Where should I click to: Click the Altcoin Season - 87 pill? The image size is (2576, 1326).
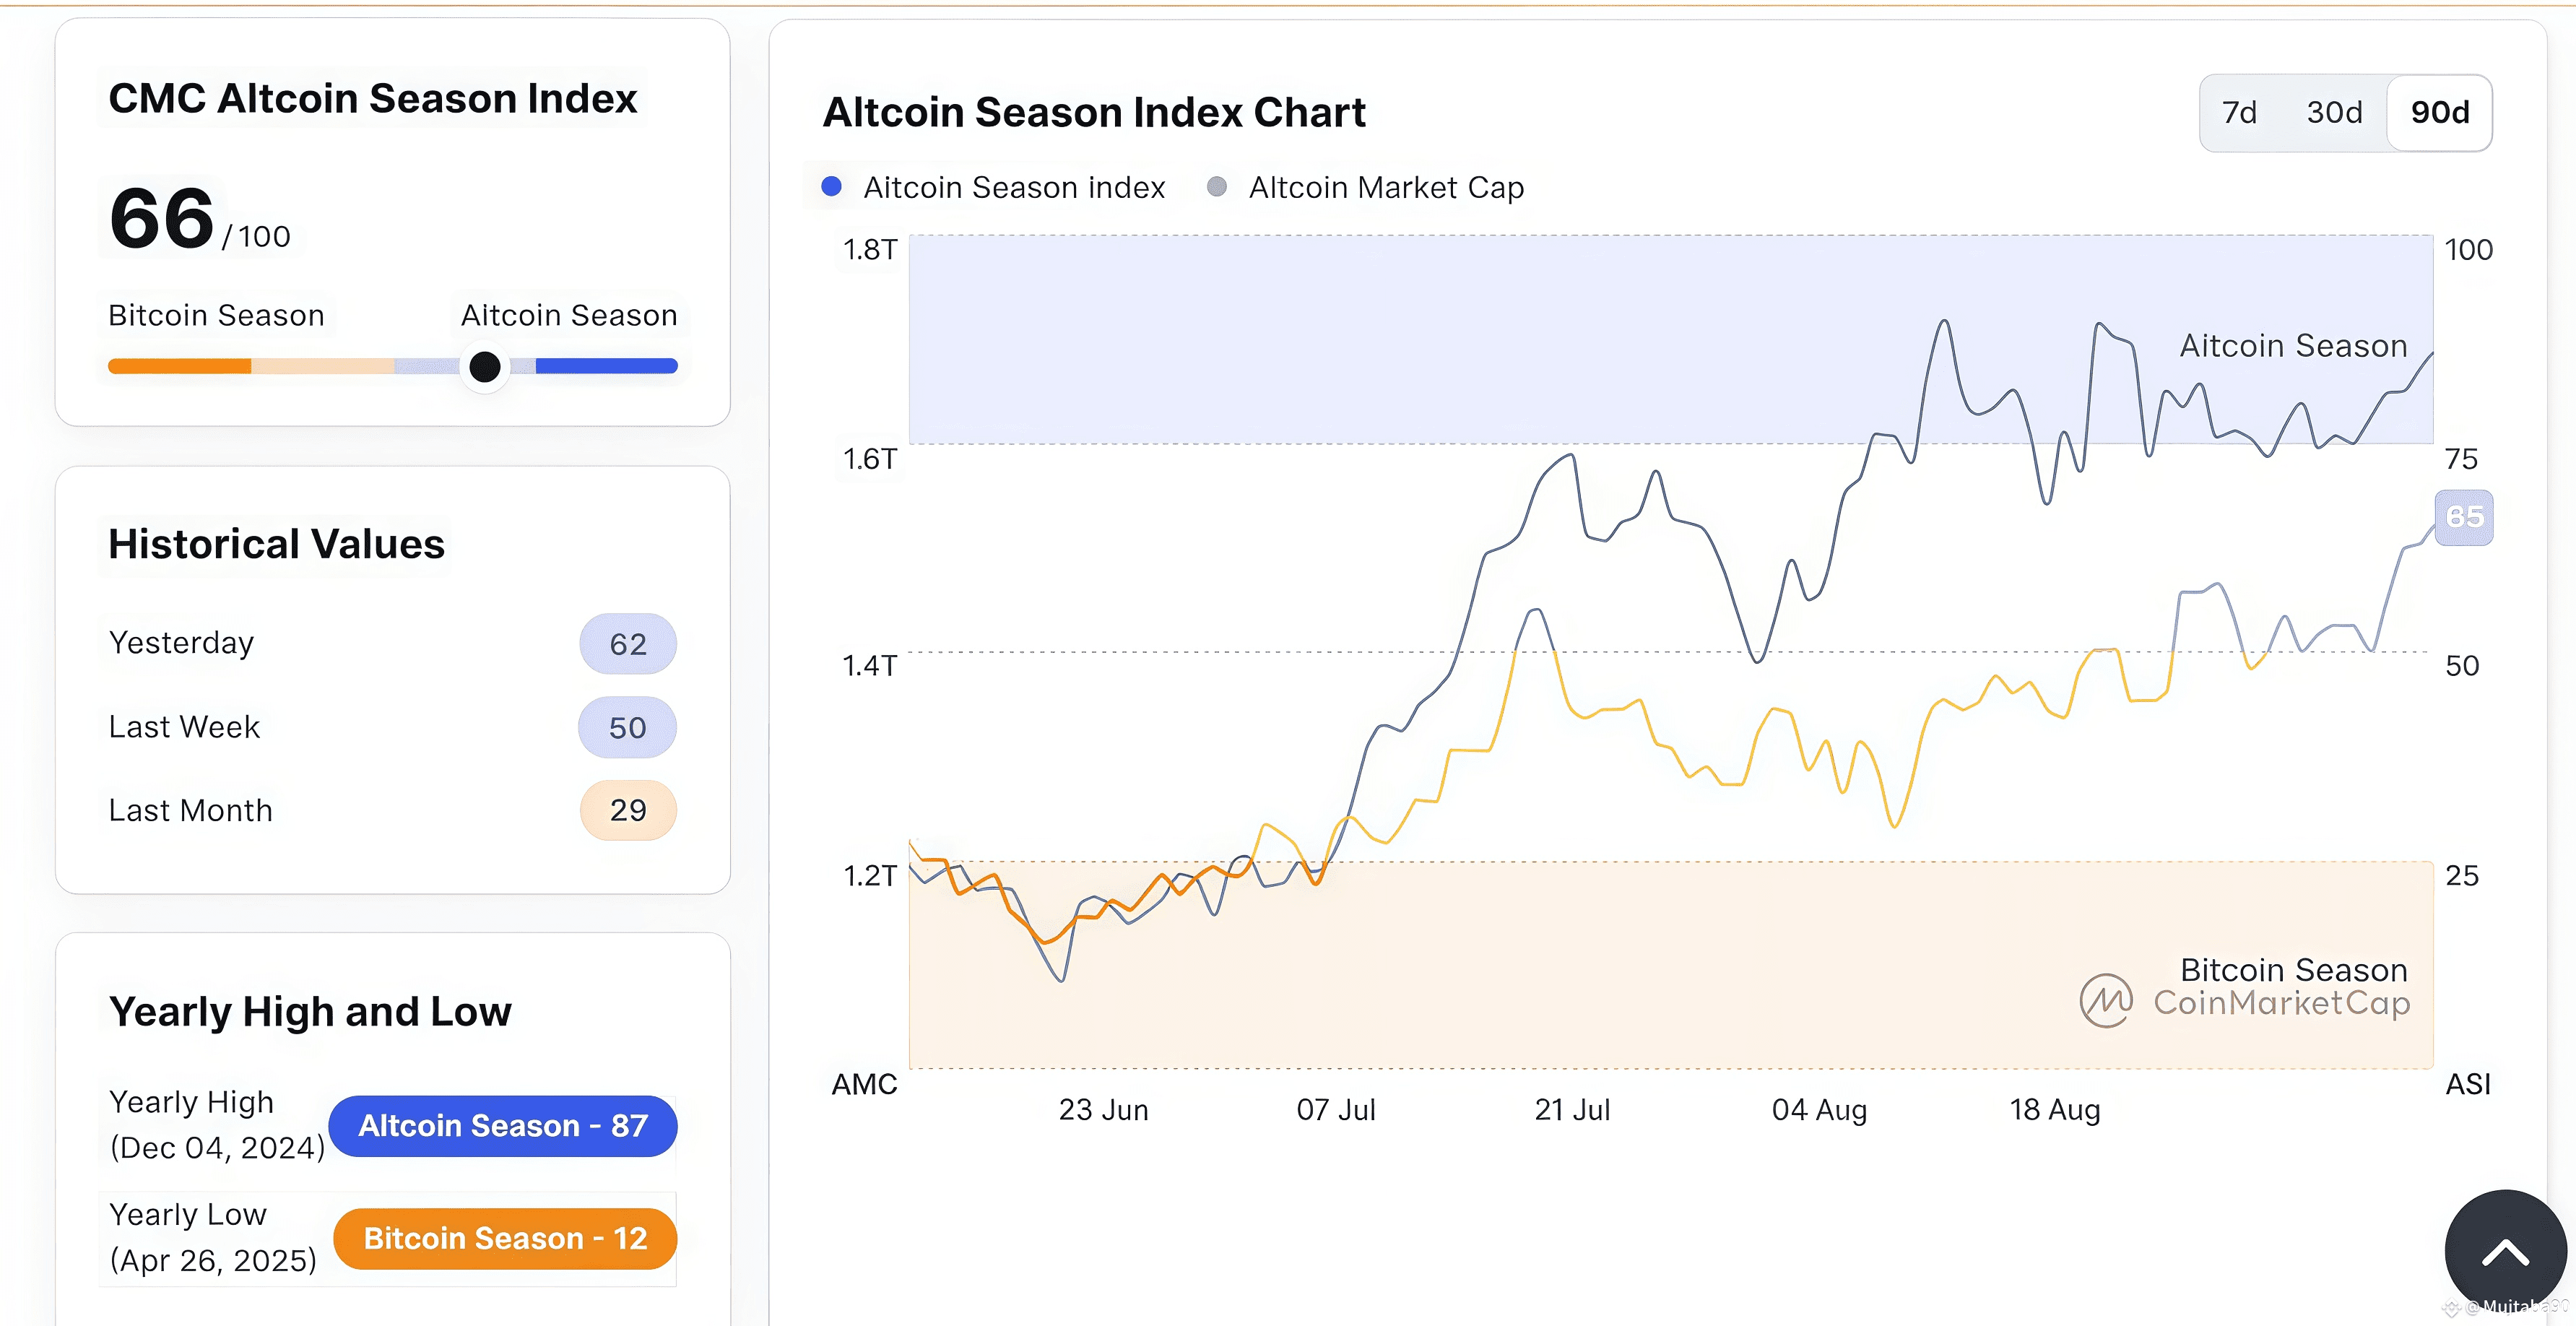(503, 1126)
